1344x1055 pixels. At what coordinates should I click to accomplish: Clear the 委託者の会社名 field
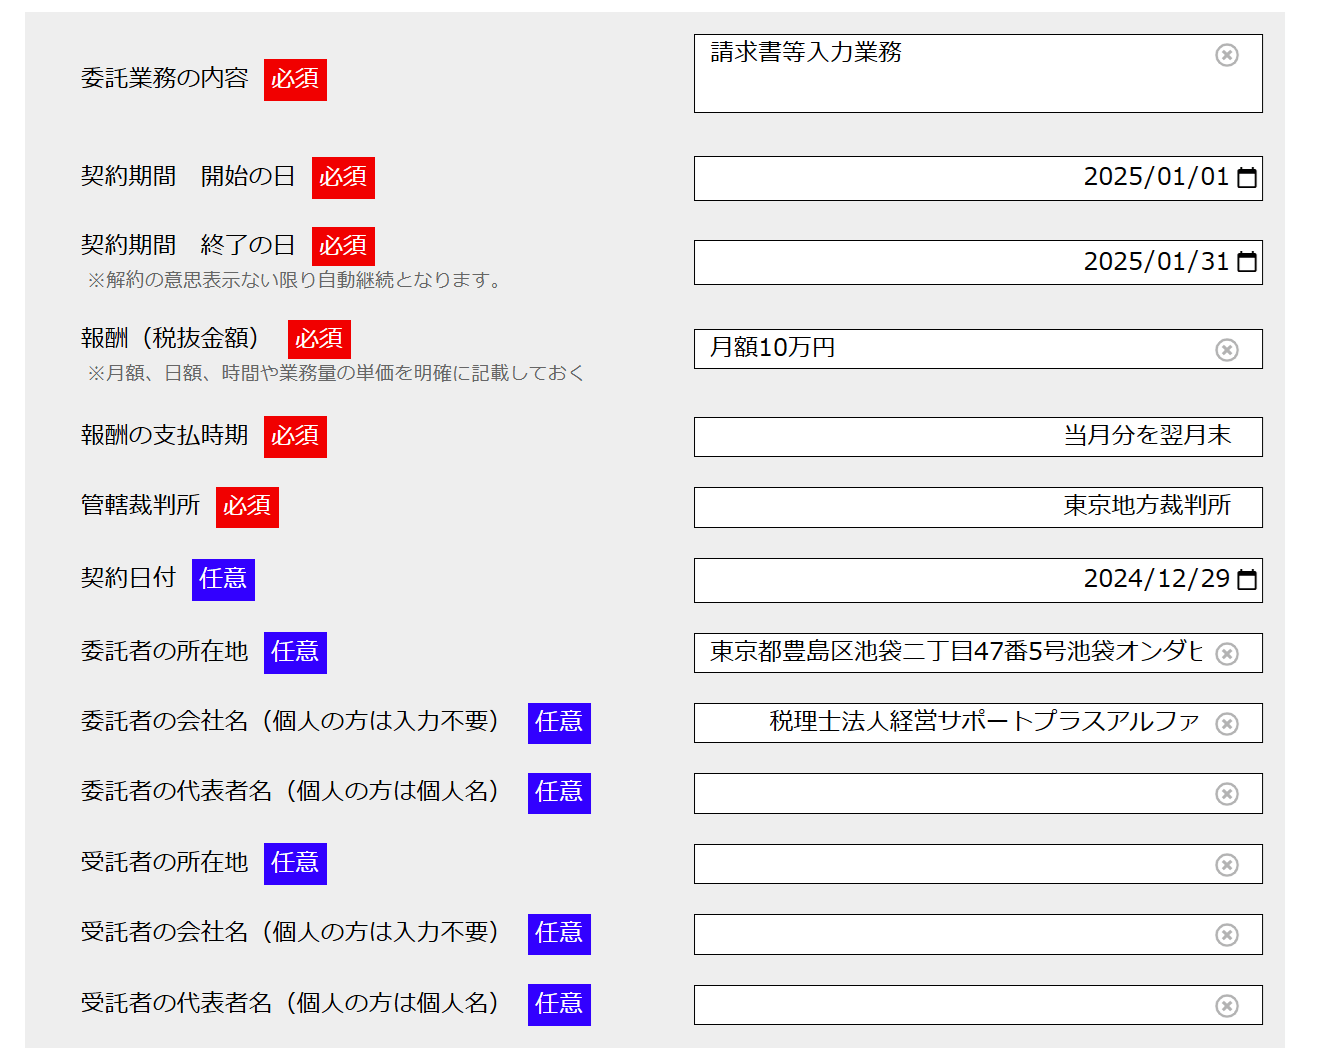(x=1227, y=723)
